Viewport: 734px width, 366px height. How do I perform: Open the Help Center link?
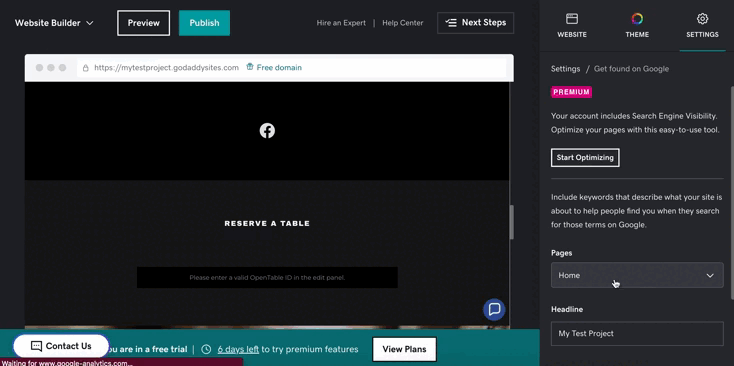point(403,23)
